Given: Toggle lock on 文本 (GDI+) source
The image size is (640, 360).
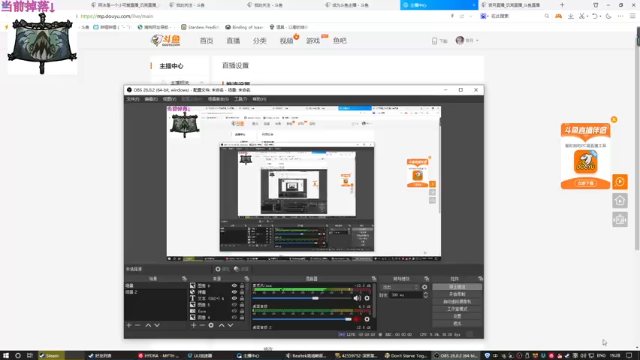Looking at the screenshot, I should coord(242,298).
